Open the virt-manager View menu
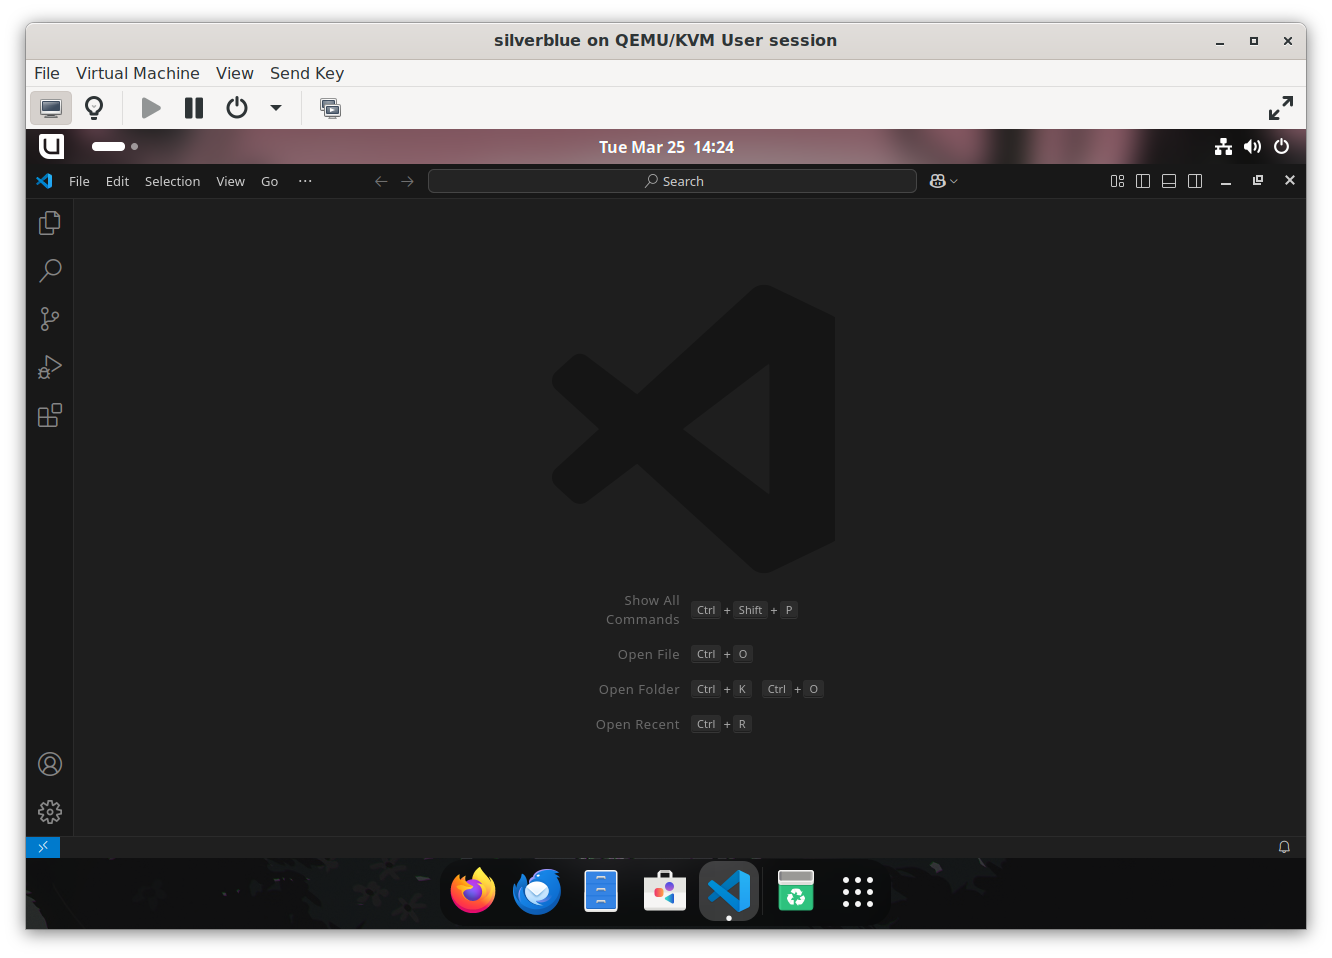Viewport: 1332px width, 958px height. (x=235, y=73)
